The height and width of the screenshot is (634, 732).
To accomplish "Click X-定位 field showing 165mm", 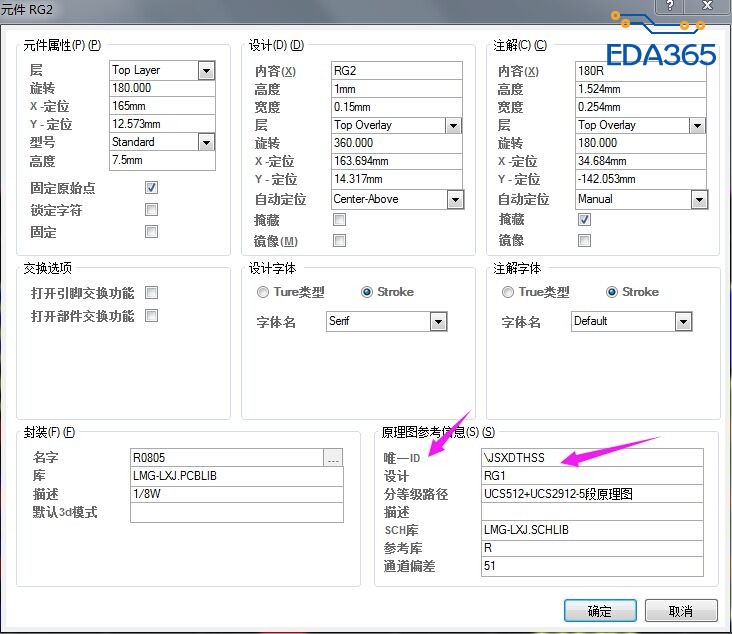I will [162, 106].
